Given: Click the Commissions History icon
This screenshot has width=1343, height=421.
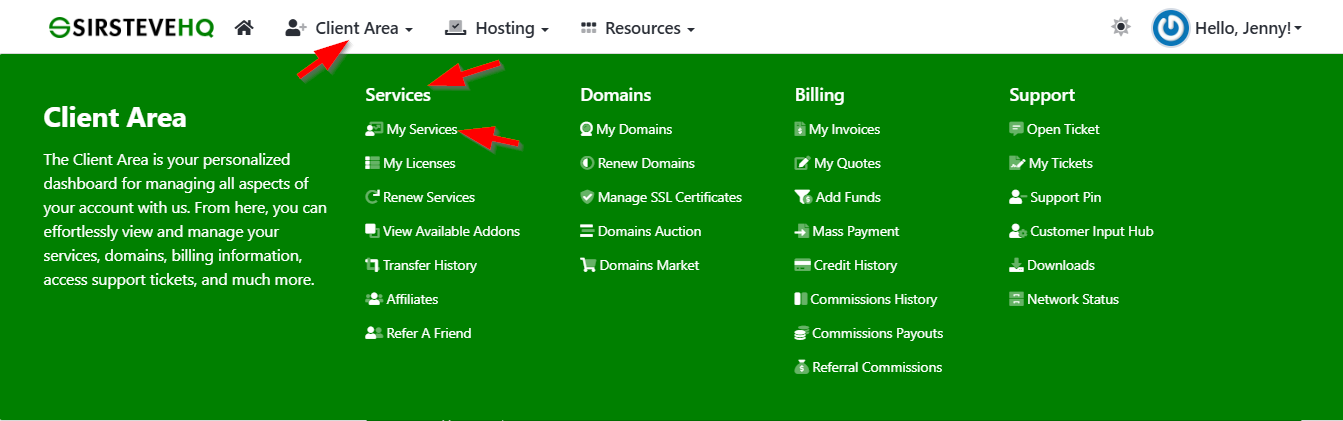Looking at the screenshot, I should click(x=801, y=299).
